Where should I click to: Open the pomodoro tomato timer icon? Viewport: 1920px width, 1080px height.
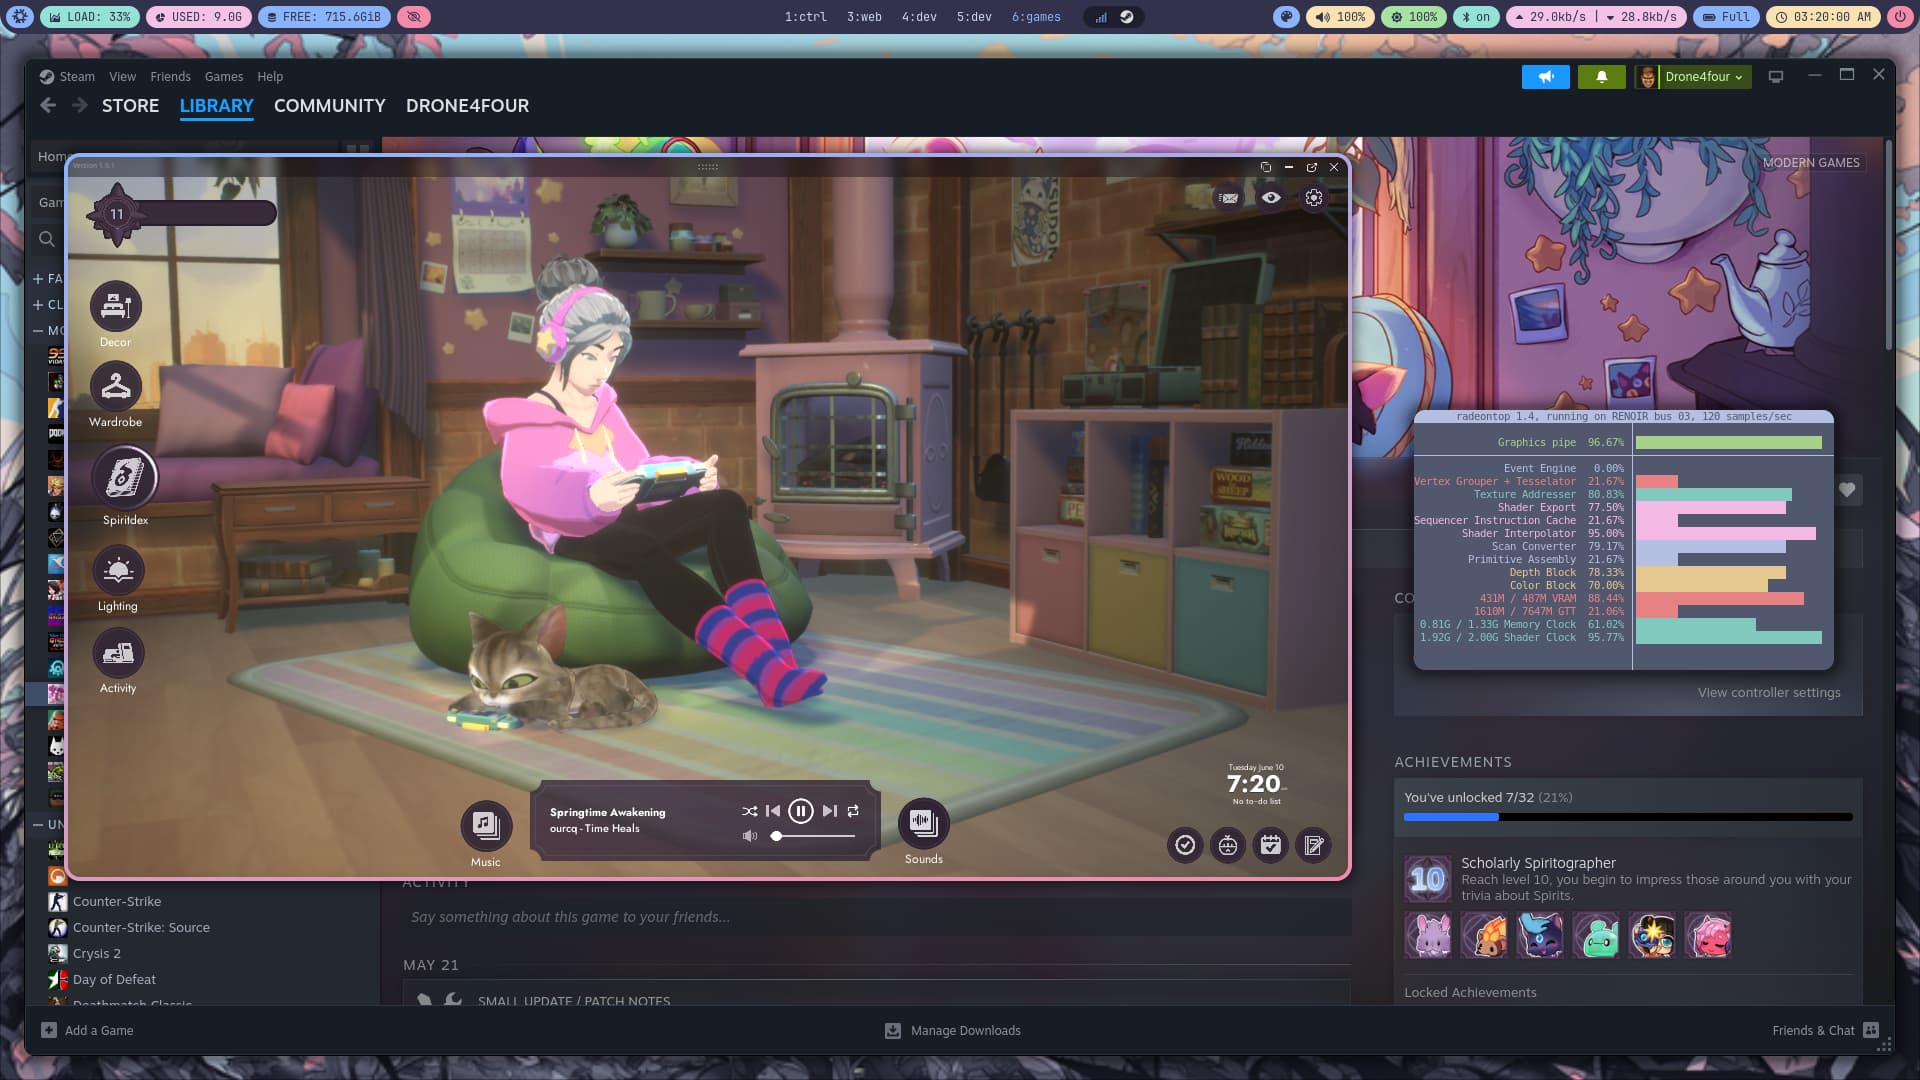coord(1228,846)
